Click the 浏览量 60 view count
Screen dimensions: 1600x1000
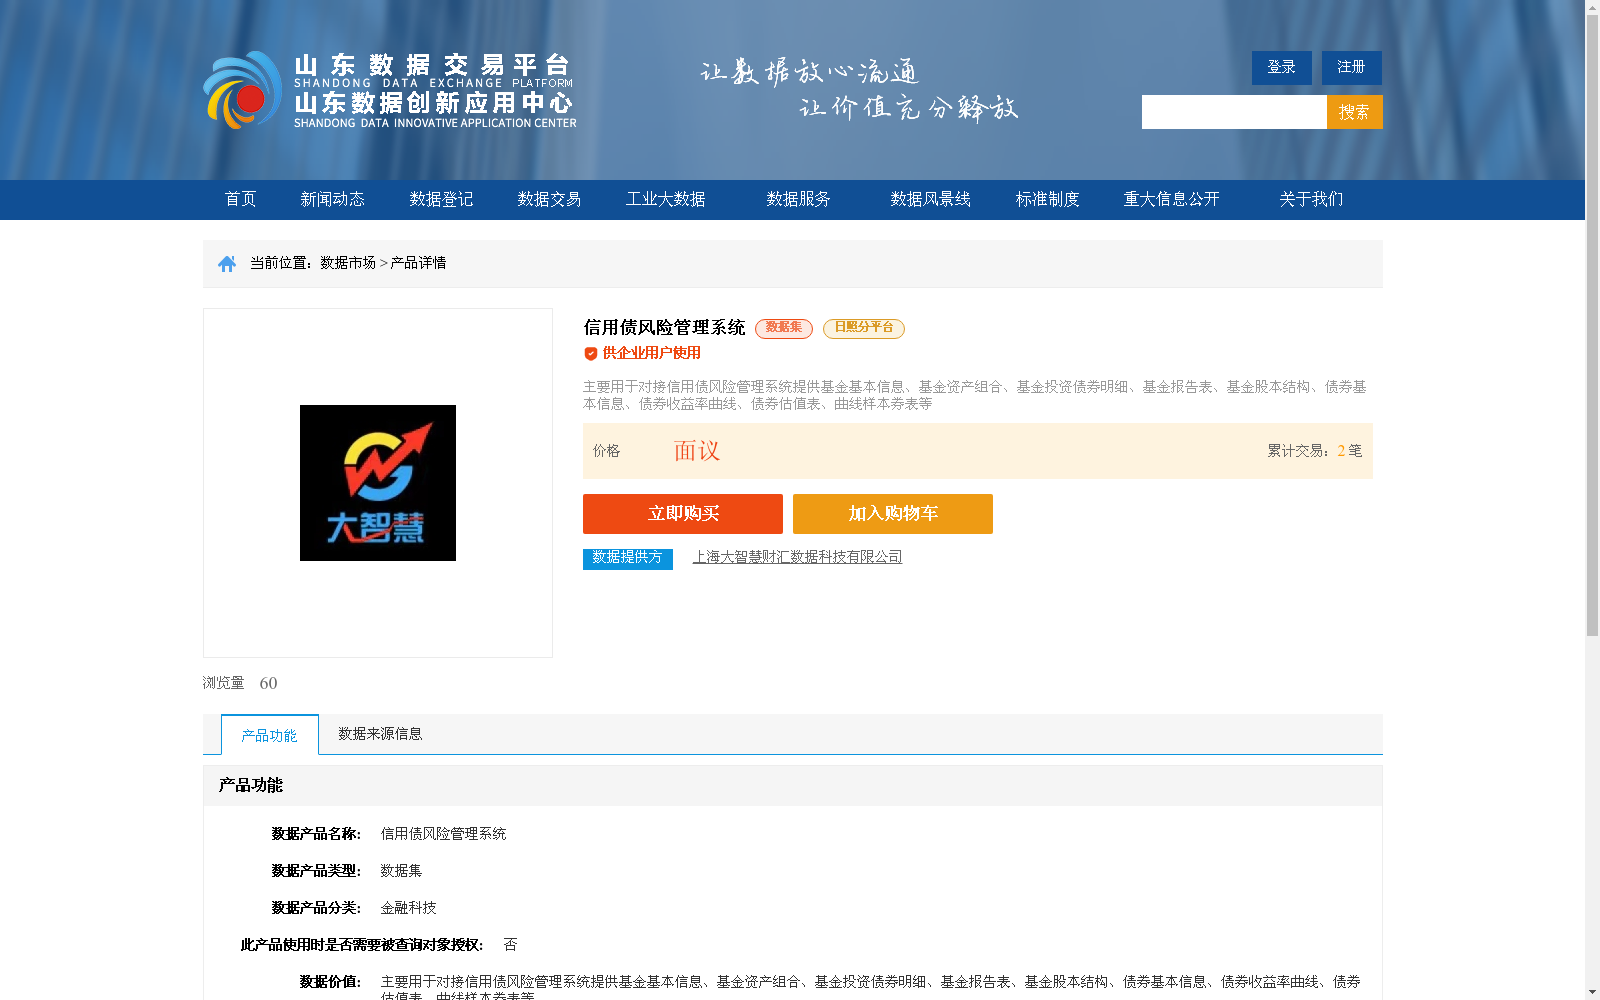tap(240, 683)
